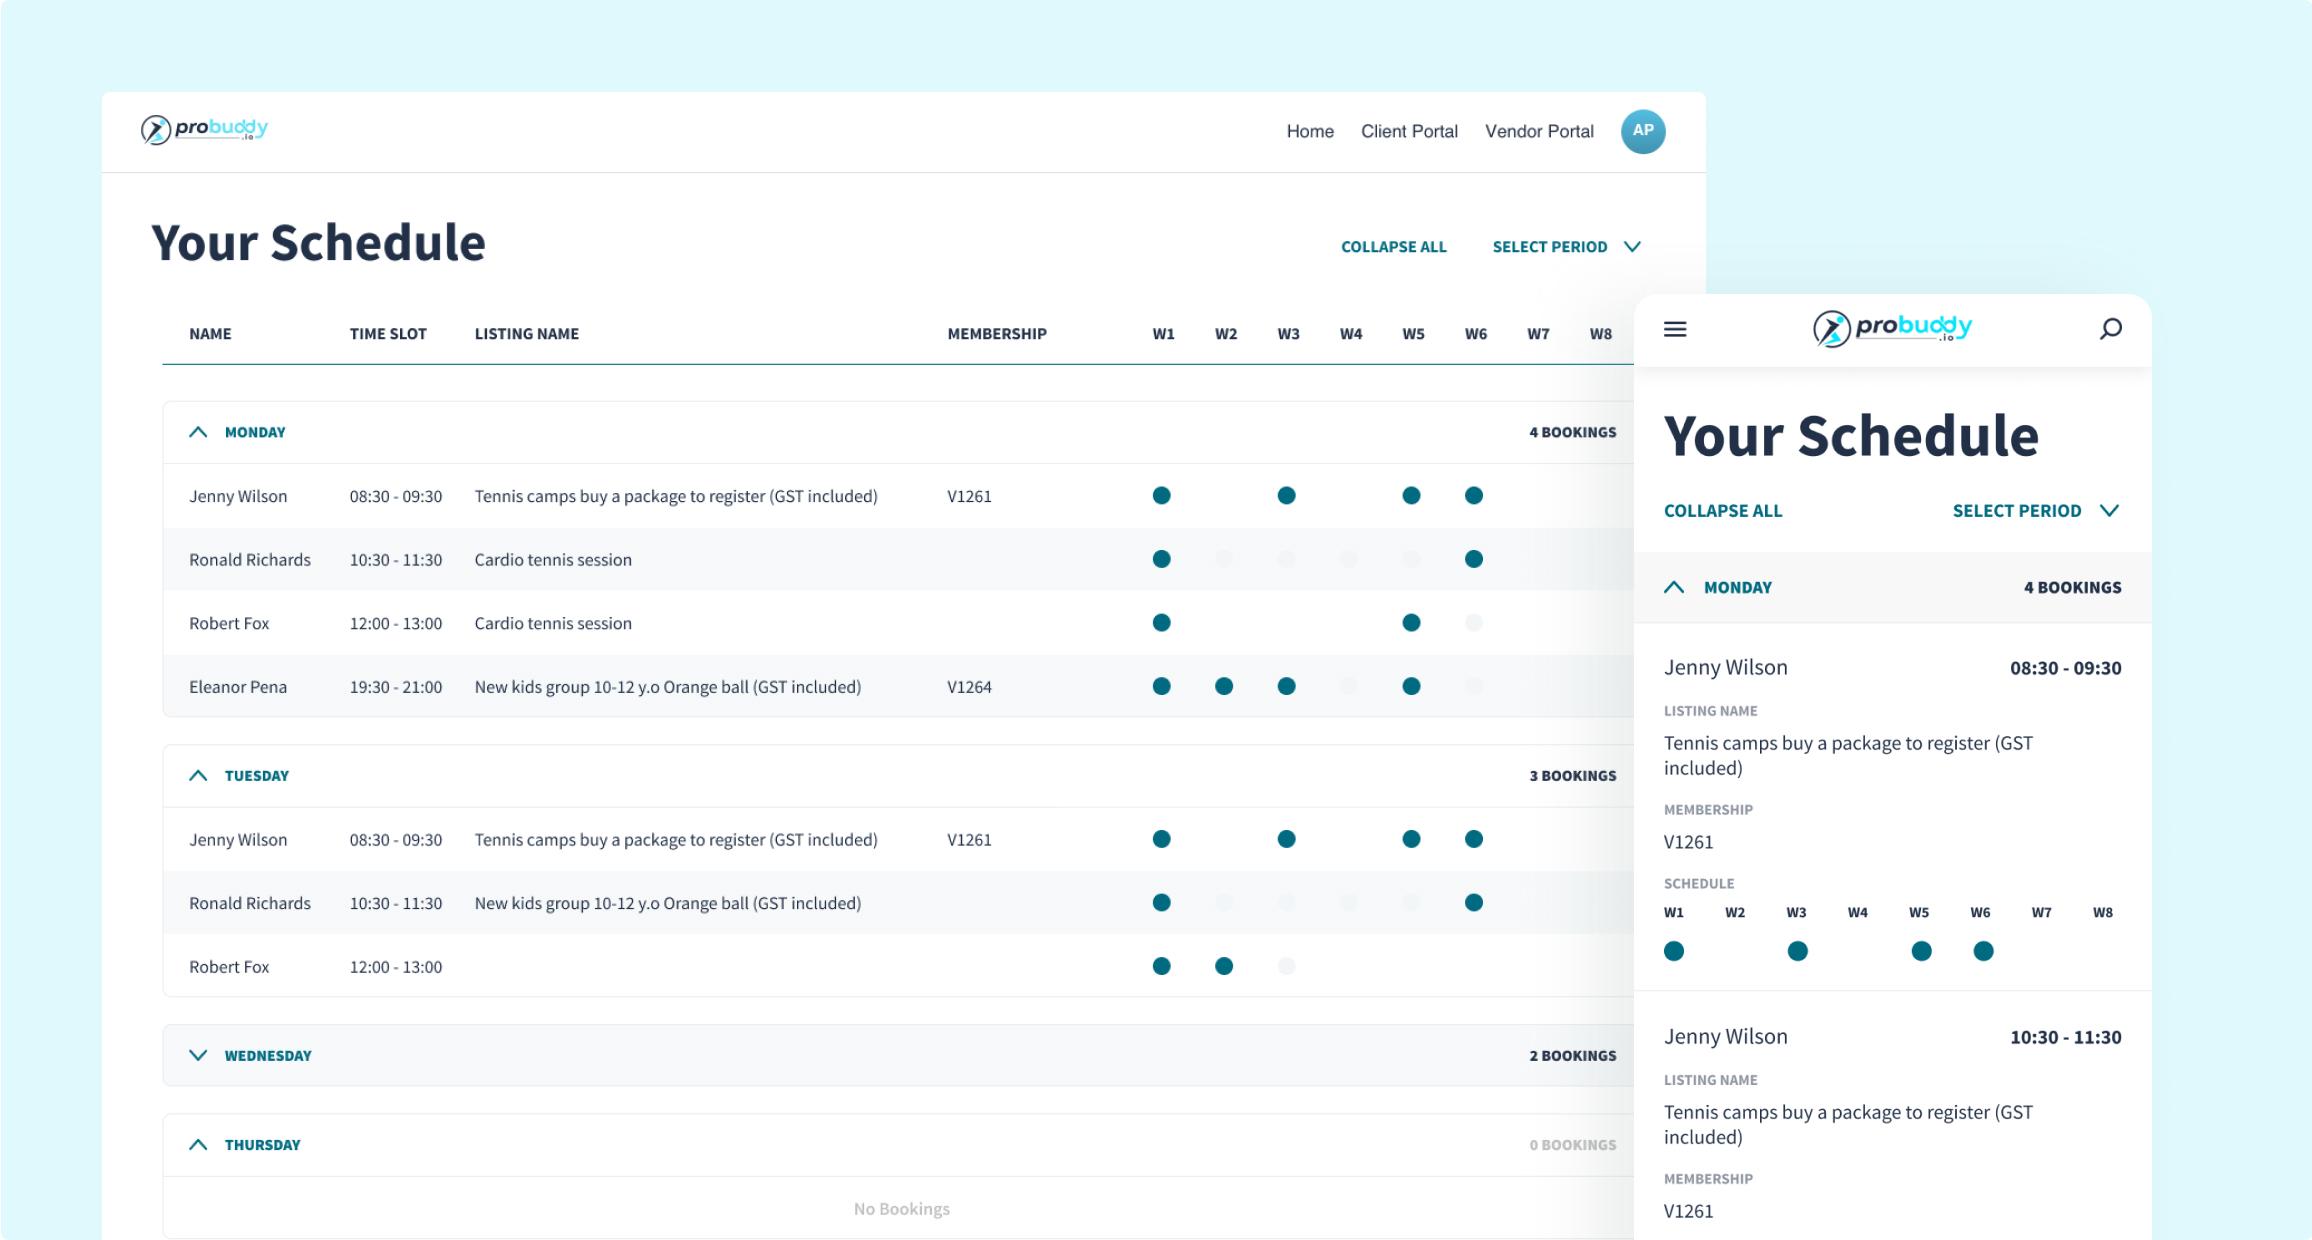Click W6 dot for Monday Ronald Richards
This screenshot has height=1240, width=2312.
point(1473,559)
